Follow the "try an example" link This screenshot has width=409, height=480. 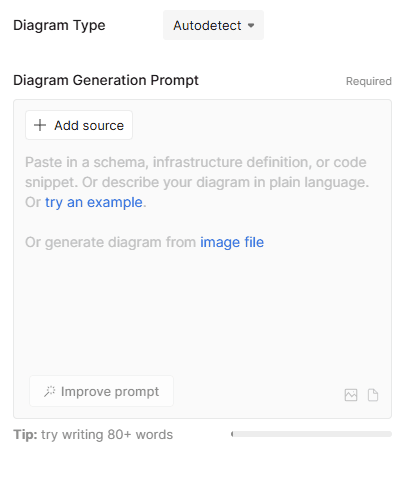94,202
